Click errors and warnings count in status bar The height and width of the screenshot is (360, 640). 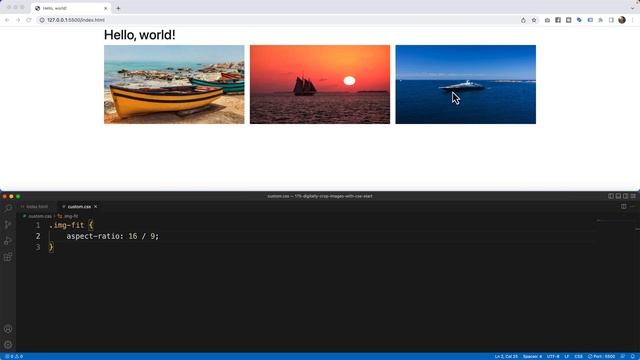[14, 356]
